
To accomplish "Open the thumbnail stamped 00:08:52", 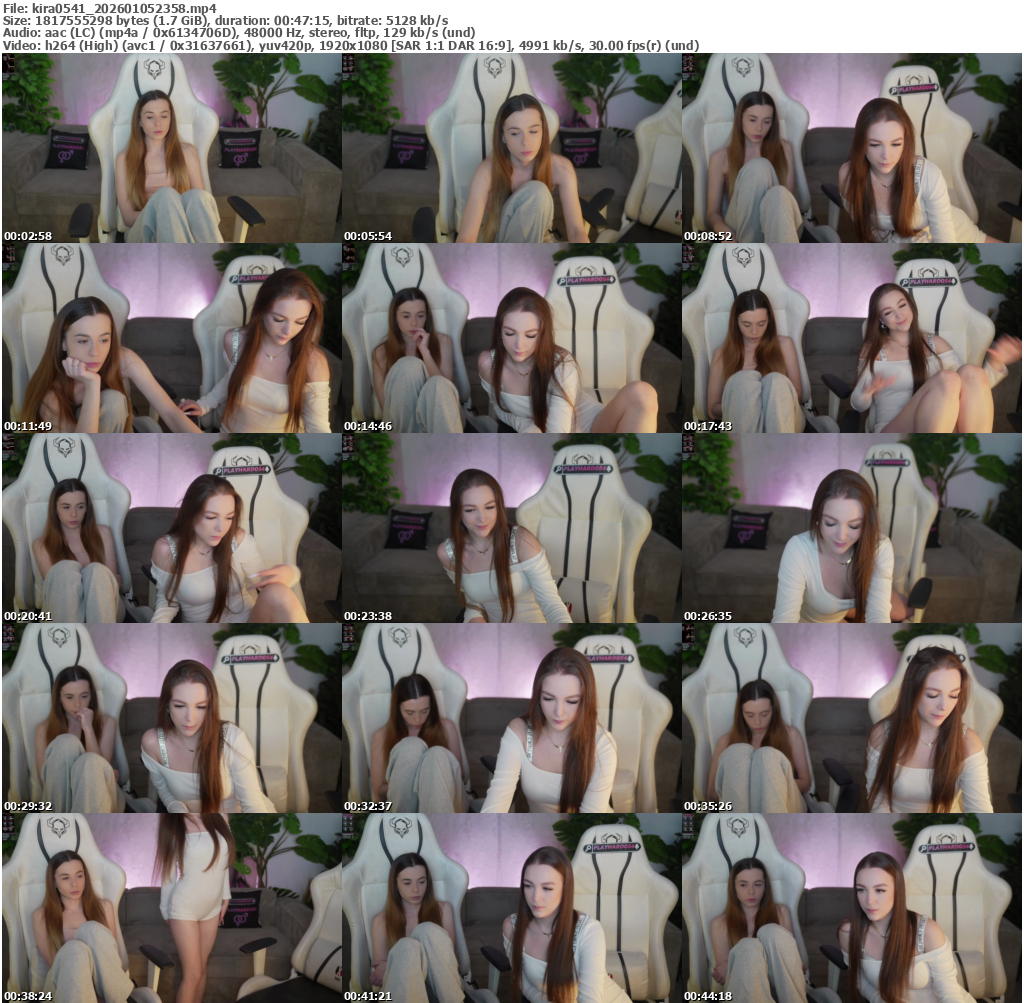I will pyautogui.click(x=852, y=148).
